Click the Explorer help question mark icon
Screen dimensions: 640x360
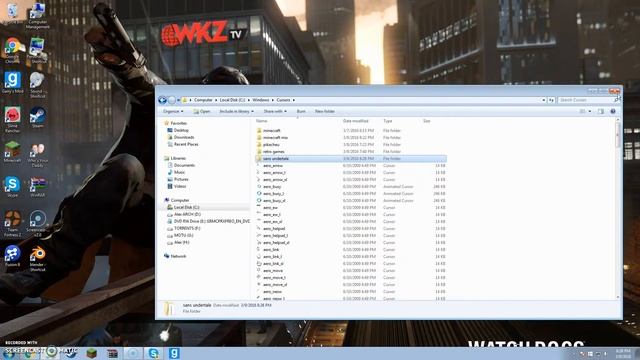[613, 111]
